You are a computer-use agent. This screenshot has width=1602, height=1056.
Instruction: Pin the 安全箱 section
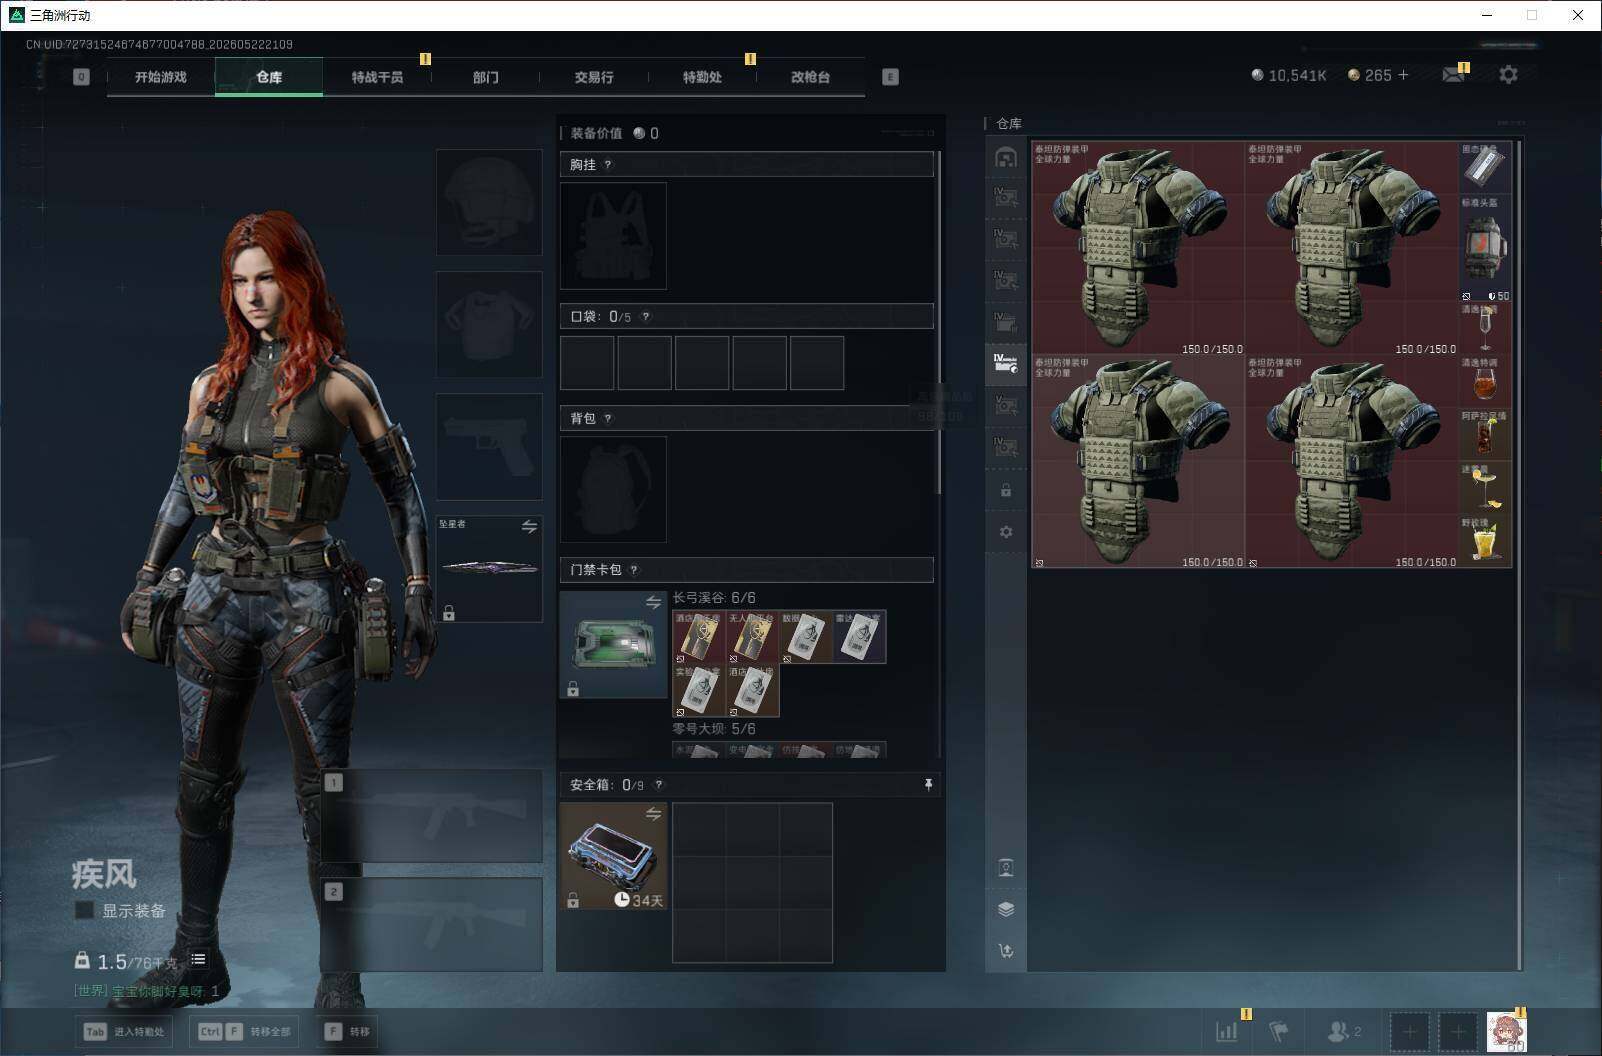coord(928,785)
